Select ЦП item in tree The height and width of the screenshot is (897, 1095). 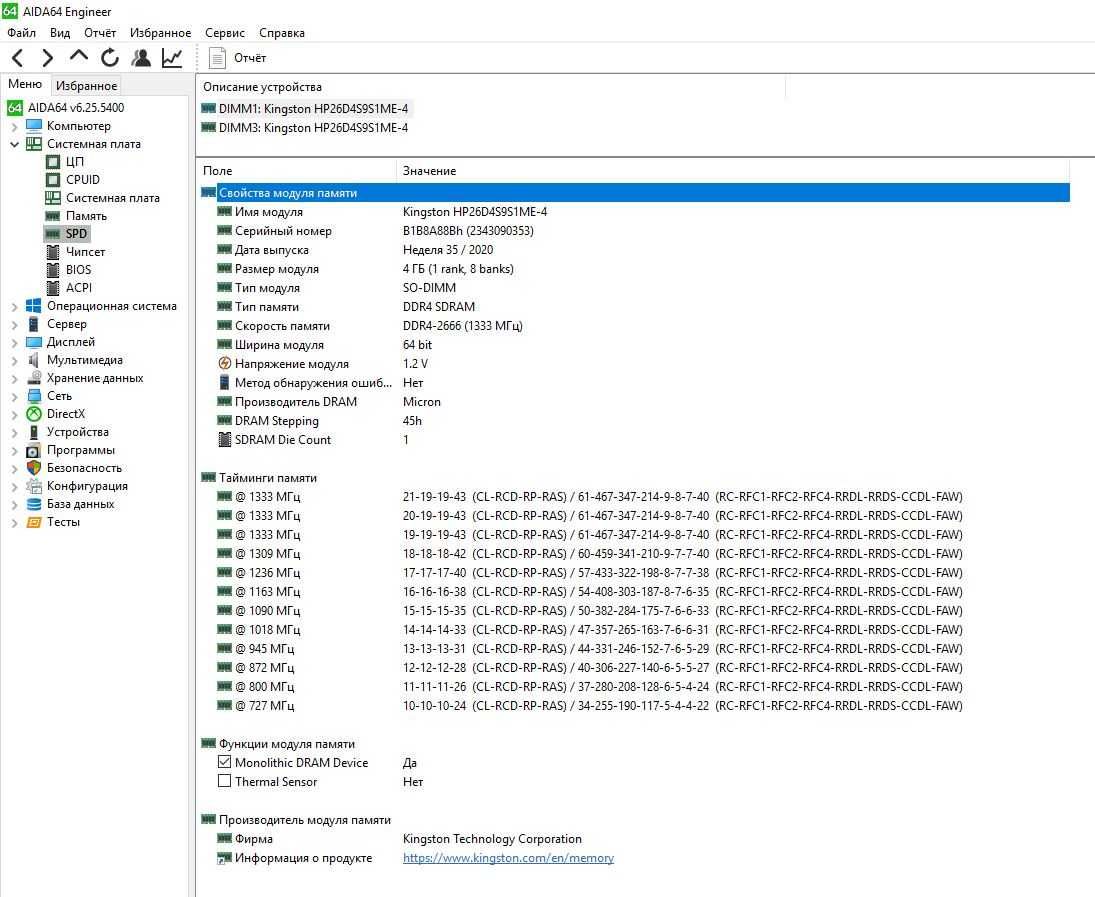(x=75, y=162)
